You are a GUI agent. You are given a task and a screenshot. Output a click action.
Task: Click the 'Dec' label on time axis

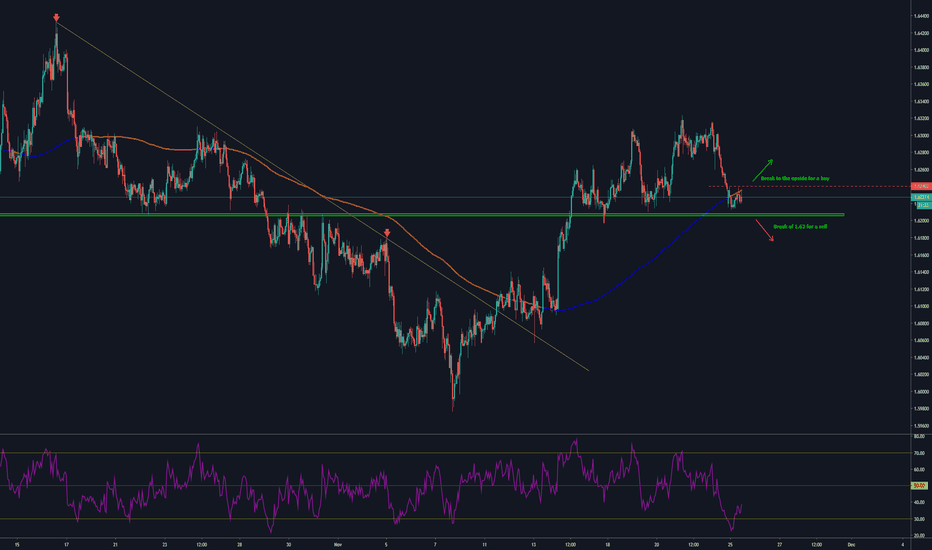tap(850, 544)
